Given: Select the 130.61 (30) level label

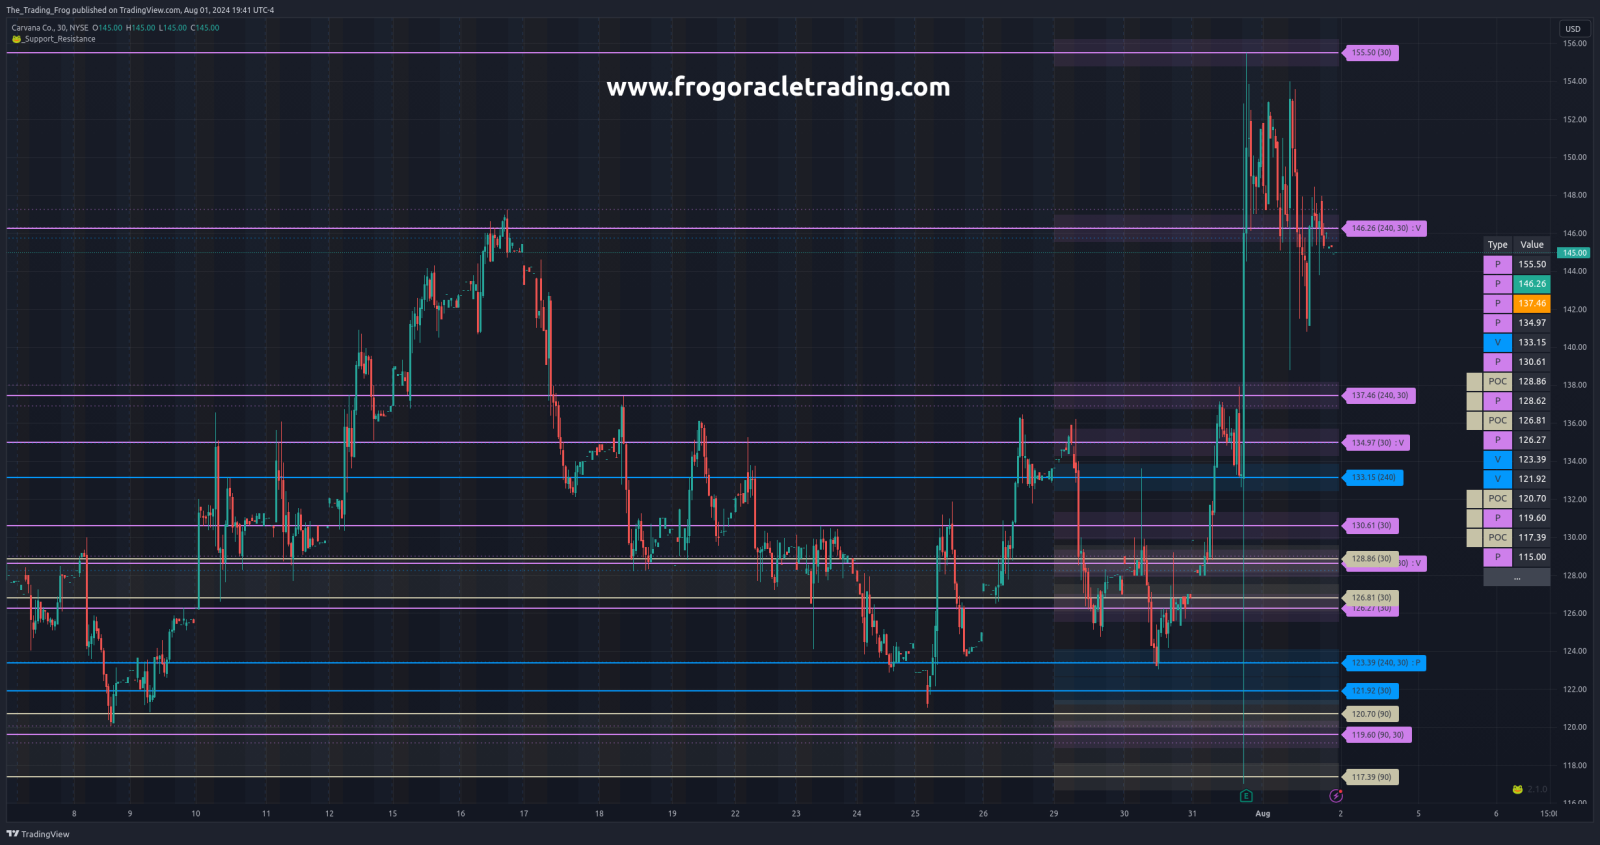Looking at the screenshot, I should (1371, 526).
